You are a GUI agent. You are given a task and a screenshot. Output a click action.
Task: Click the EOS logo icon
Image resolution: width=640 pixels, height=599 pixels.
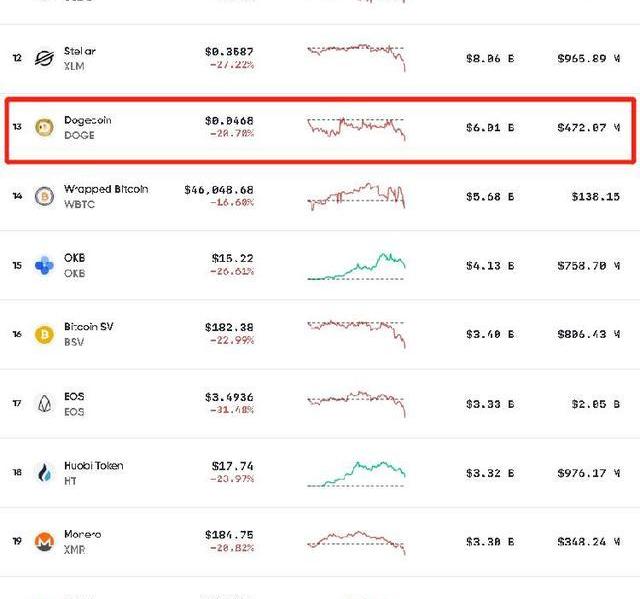44,404
